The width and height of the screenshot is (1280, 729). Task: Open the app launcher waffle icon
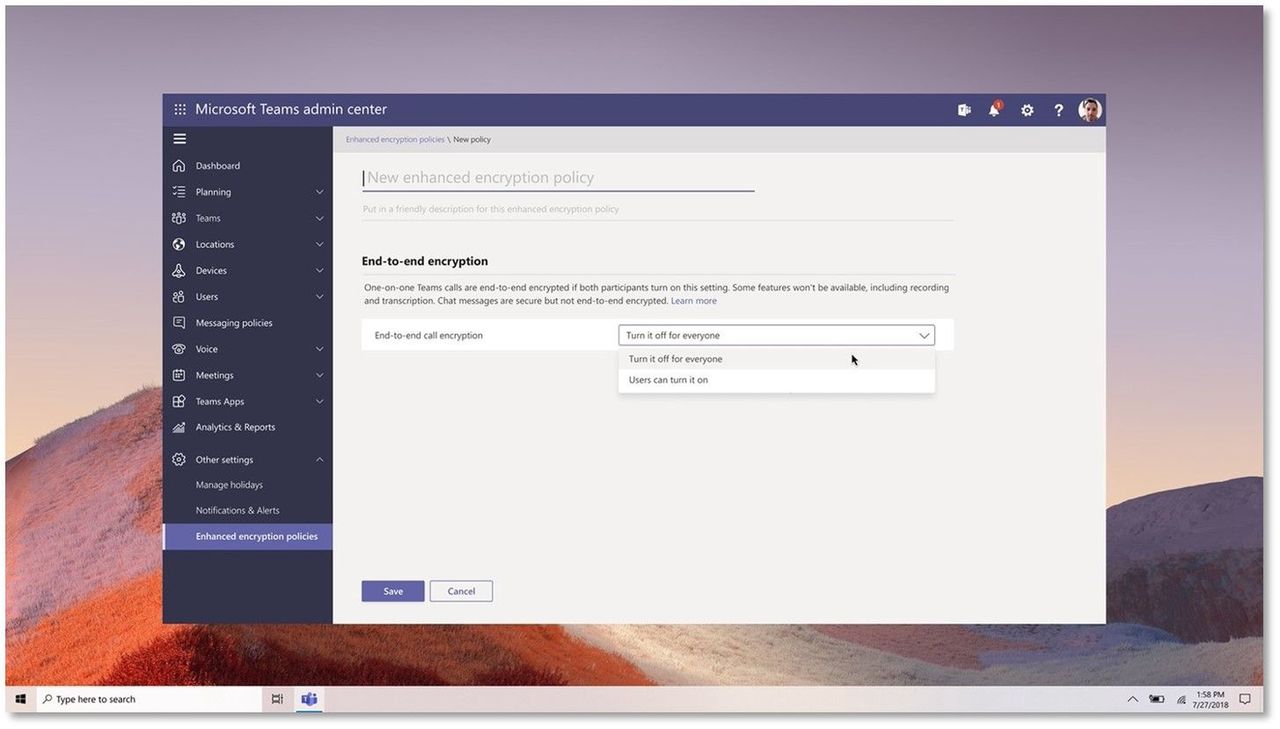(180, 110)
